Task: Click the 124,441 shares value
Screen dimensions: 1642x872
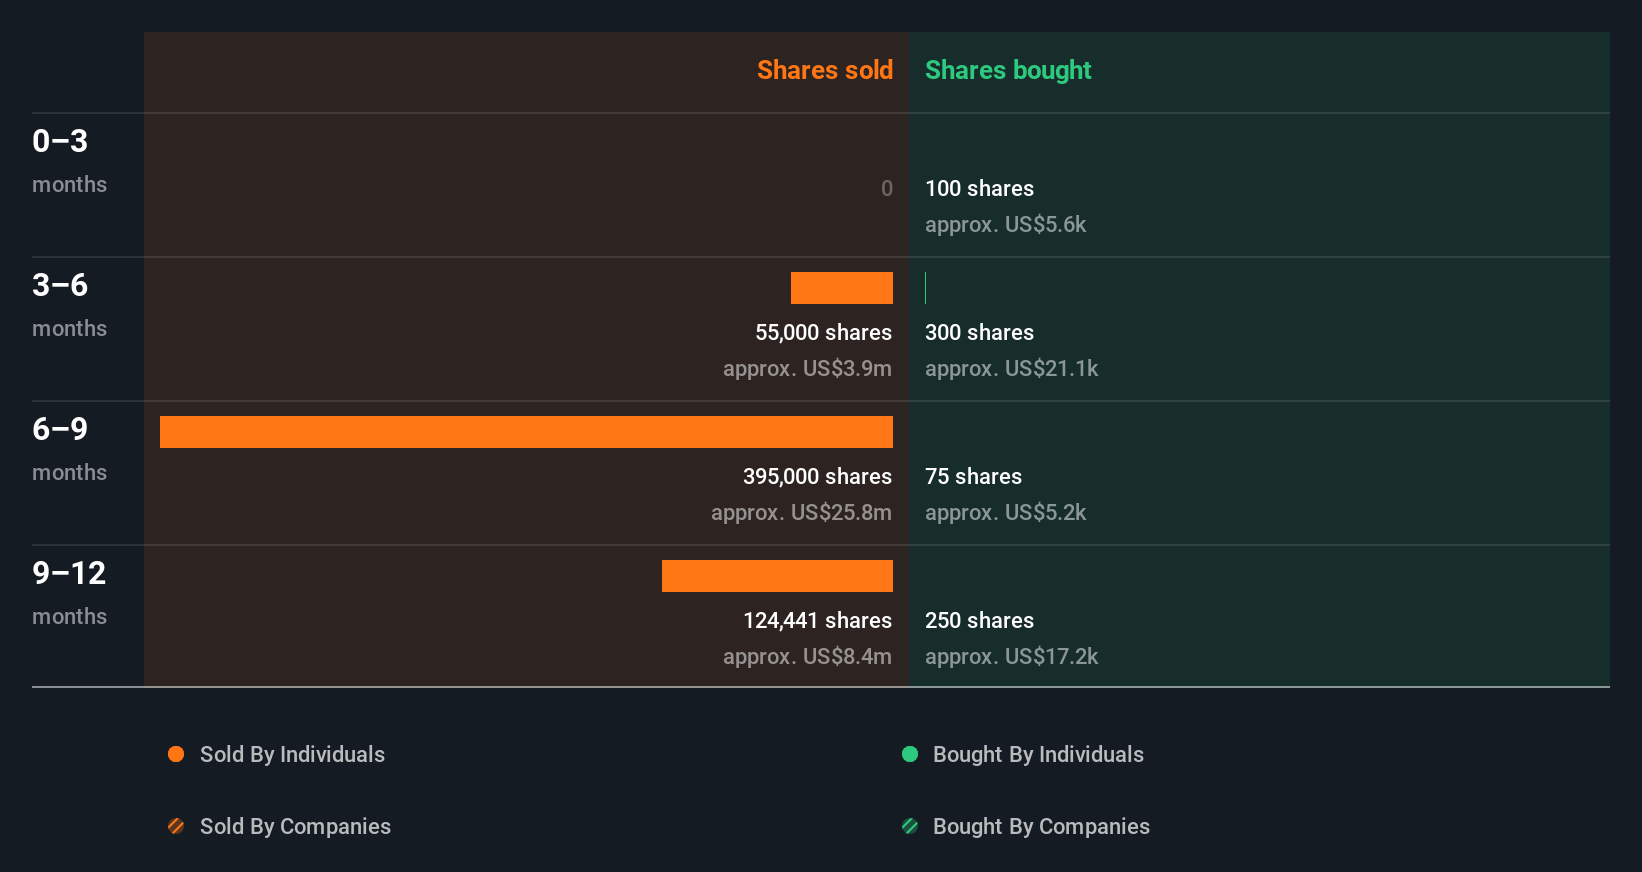Action: coord(817,620)
